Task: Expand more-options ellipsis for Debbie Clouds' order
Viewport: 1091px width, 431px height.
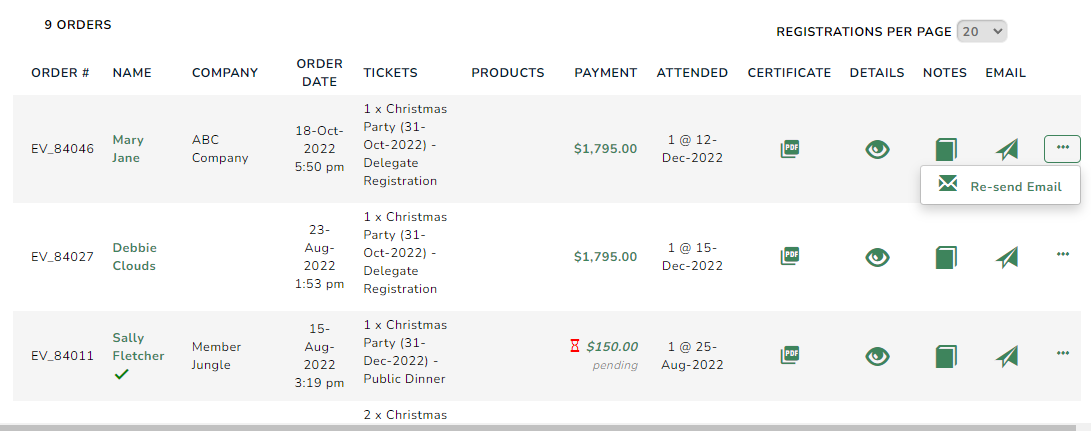Action: [x=1062, y=254]
